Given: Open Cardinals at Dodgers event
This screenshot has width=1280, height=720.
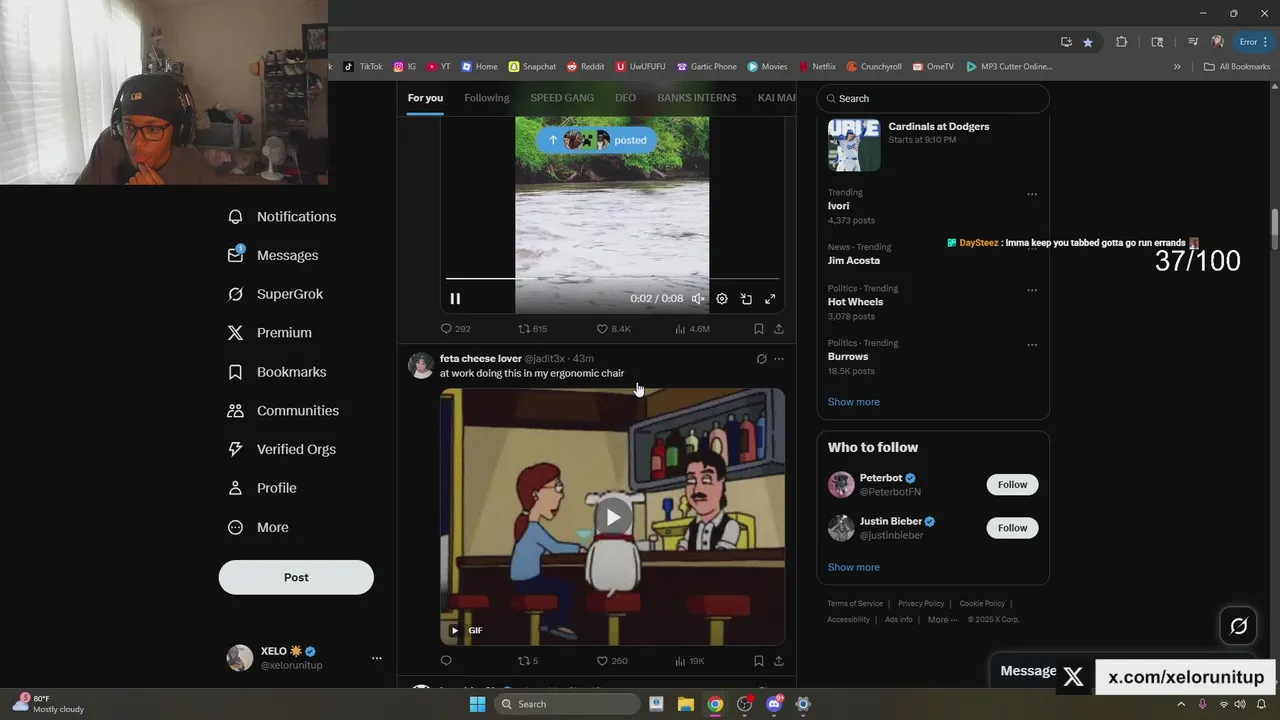Looking at the screenshot, I should 933,145.
